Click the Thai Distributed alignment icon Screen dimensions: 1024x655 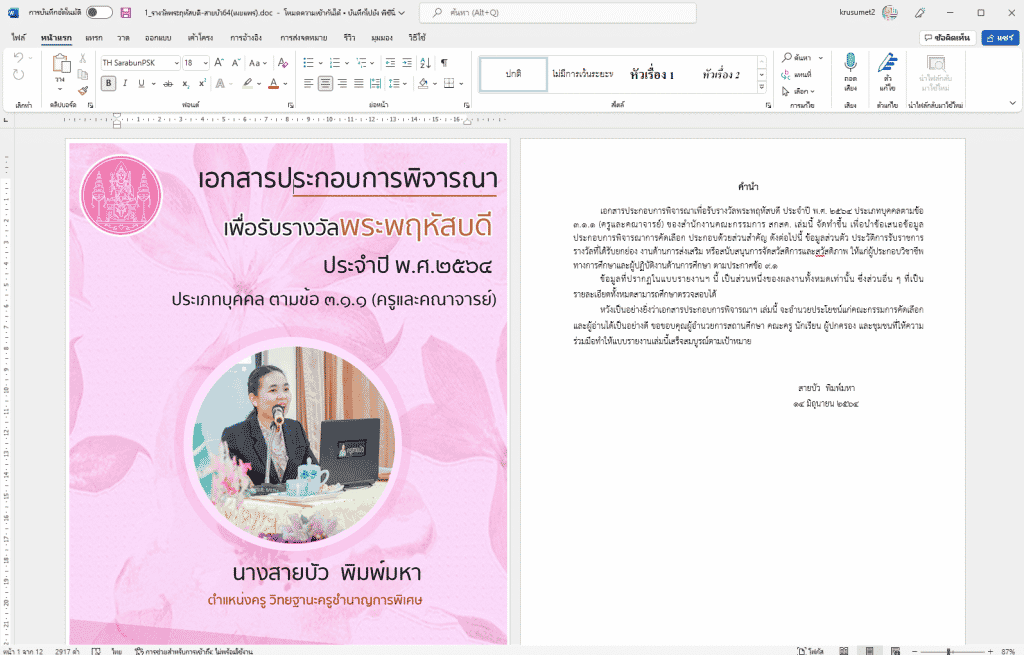(x=375, y=84)
